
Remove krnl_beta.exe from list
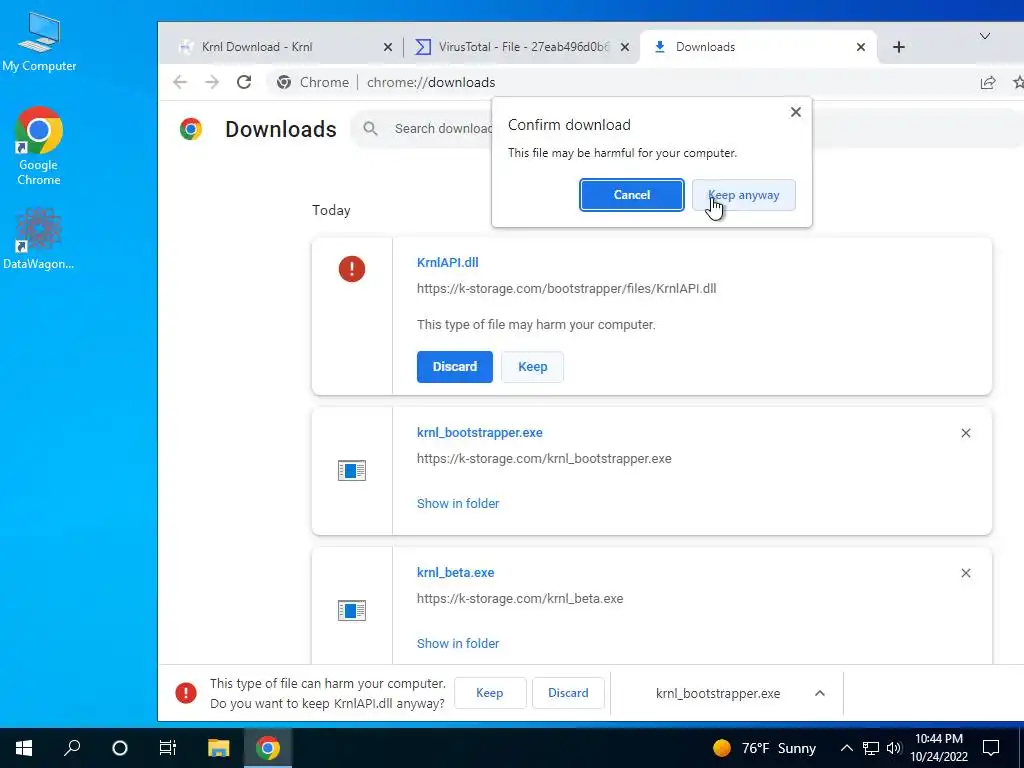[966, 573]
